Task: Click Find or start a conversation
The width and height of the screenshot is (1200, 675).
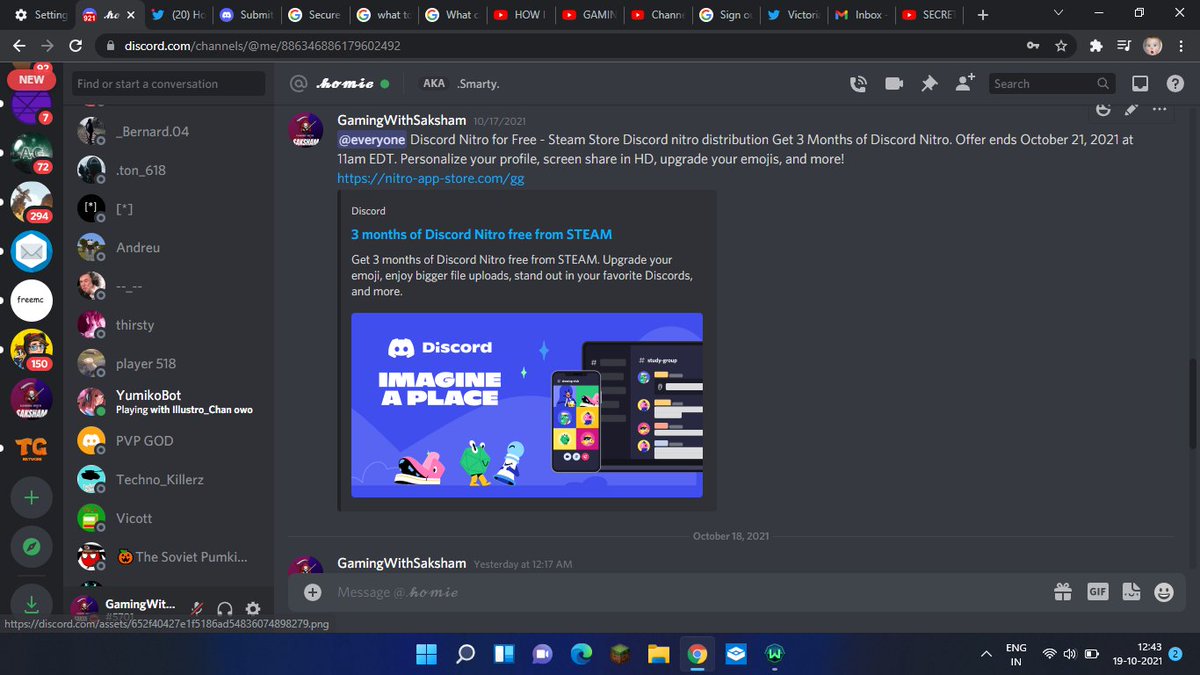Action: [168, 84]
